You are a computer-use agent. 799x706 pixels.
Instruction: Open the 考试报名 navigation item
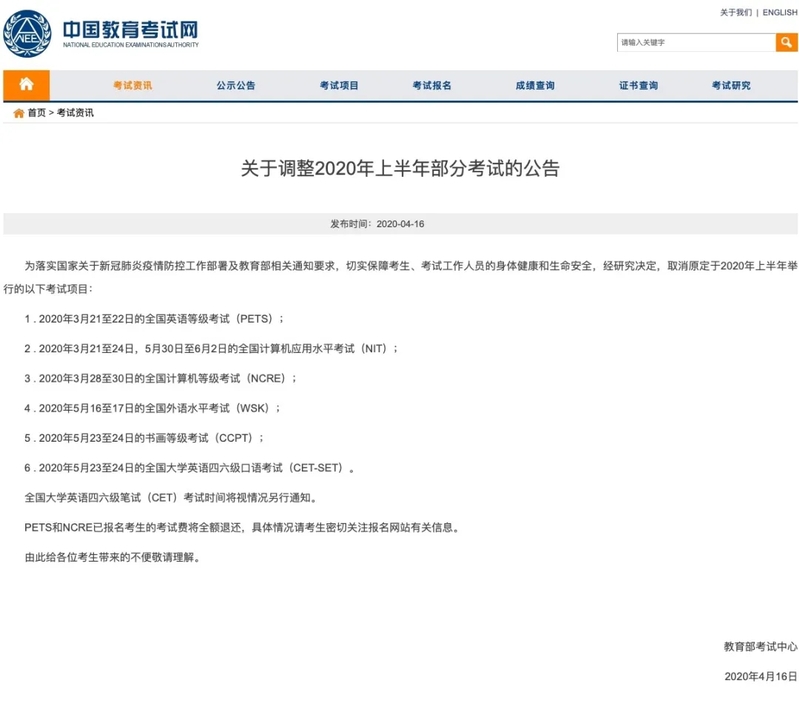(432, 86)
